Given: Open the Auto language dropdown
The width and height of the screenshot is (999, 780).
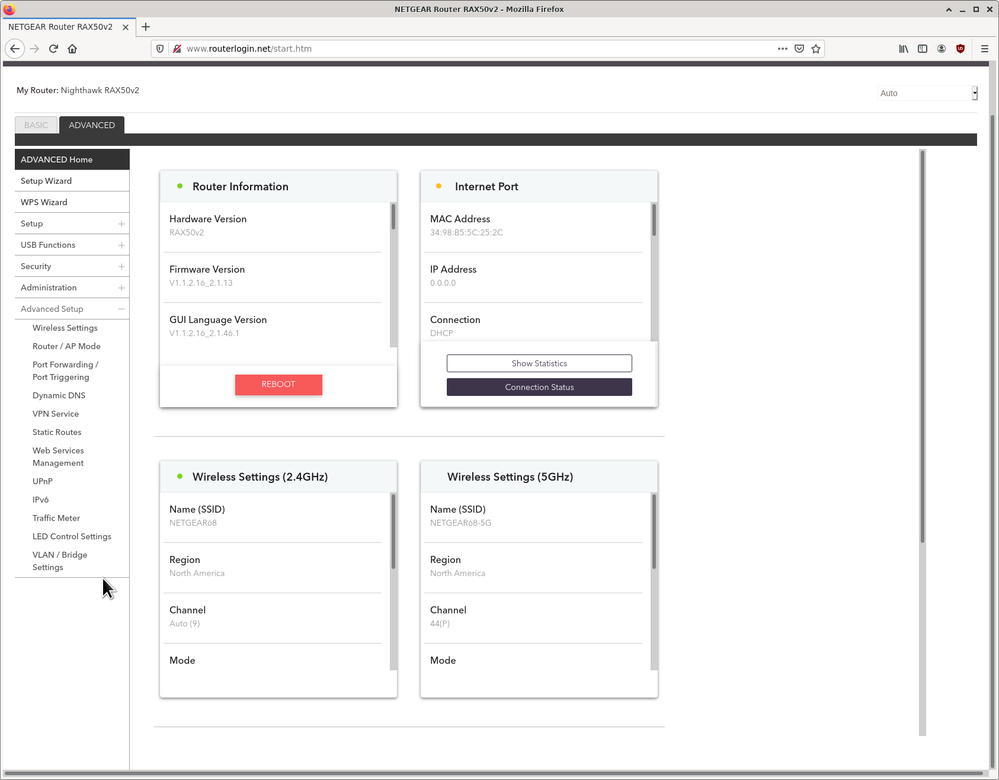Looking at the screenshot, I should pos(927,93).
